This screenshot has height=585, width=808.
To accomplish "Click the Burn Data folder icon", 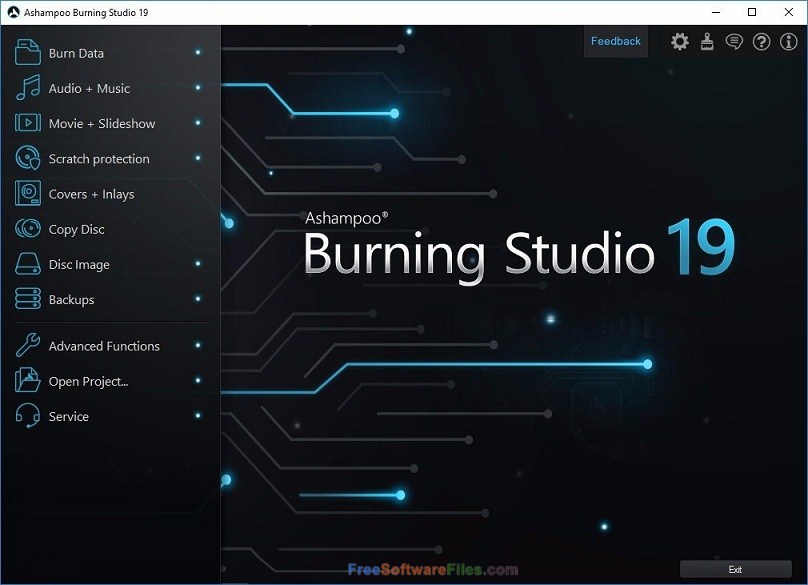I will coord(27,53).
